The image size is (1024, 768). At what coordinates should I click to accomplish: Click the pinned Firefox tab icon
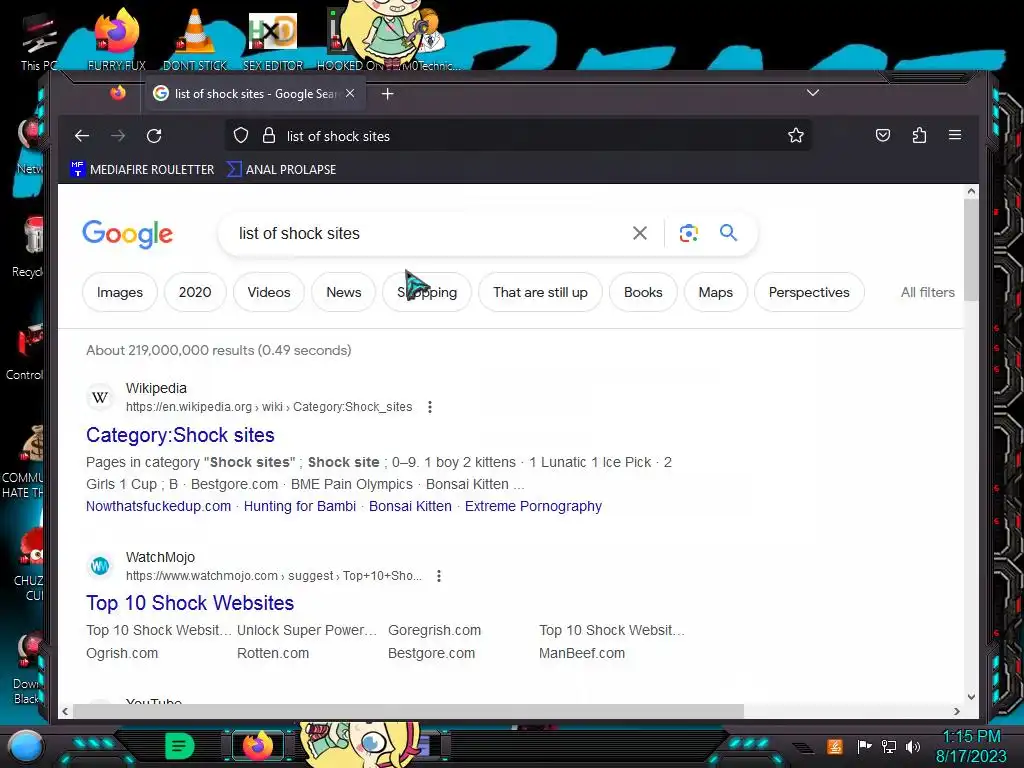click(118, 93)
